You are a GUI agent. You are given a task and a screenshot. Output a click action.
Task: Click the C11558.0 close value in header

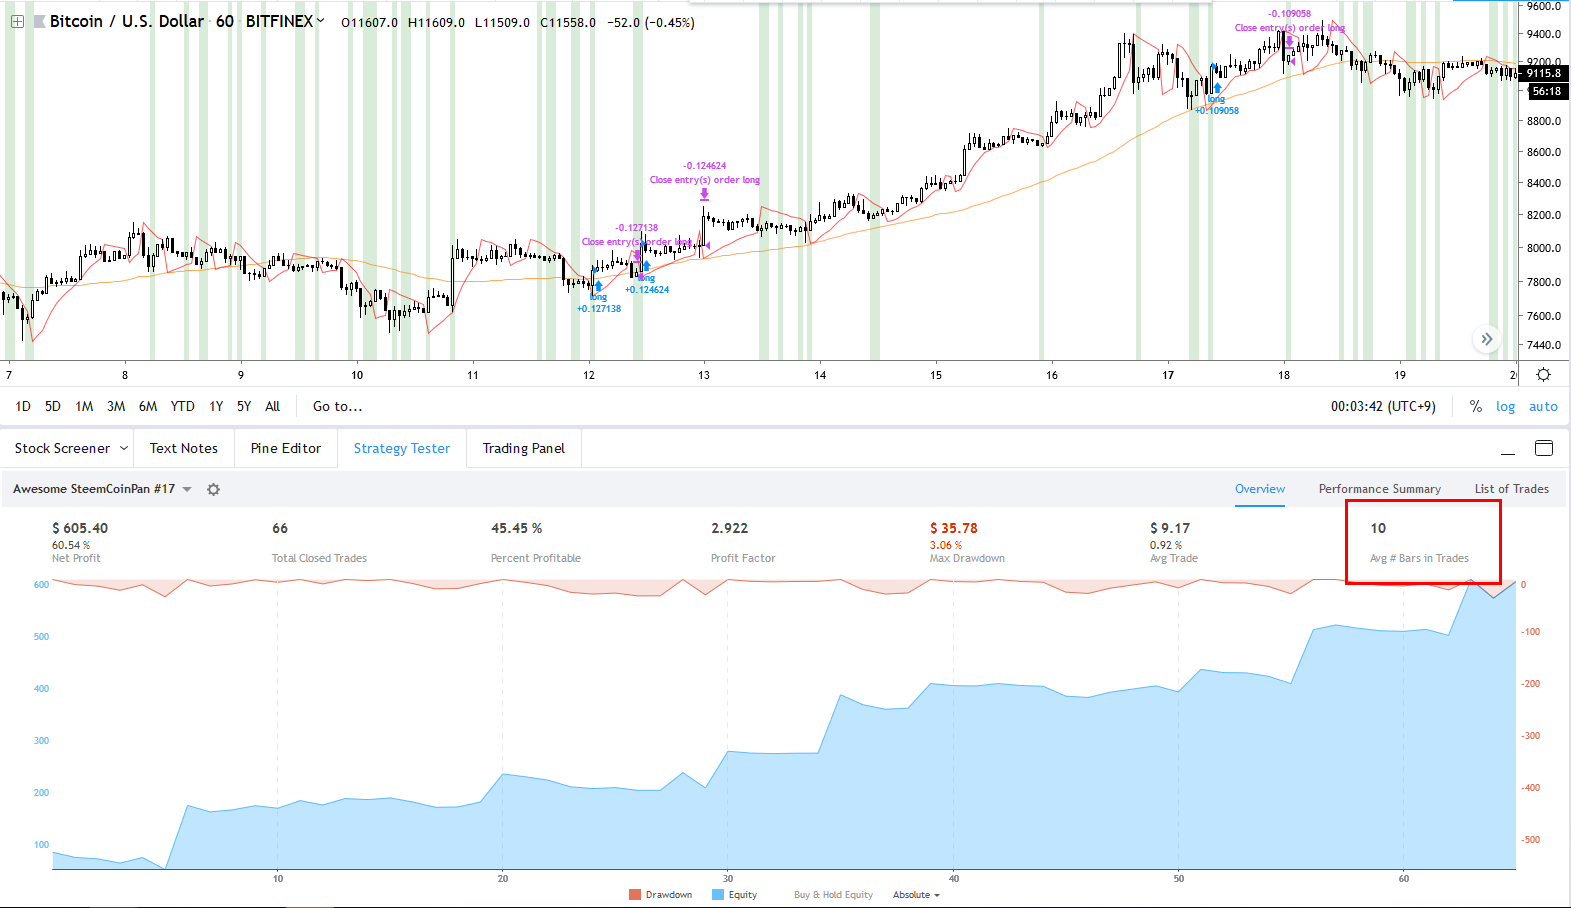[568, 22]
